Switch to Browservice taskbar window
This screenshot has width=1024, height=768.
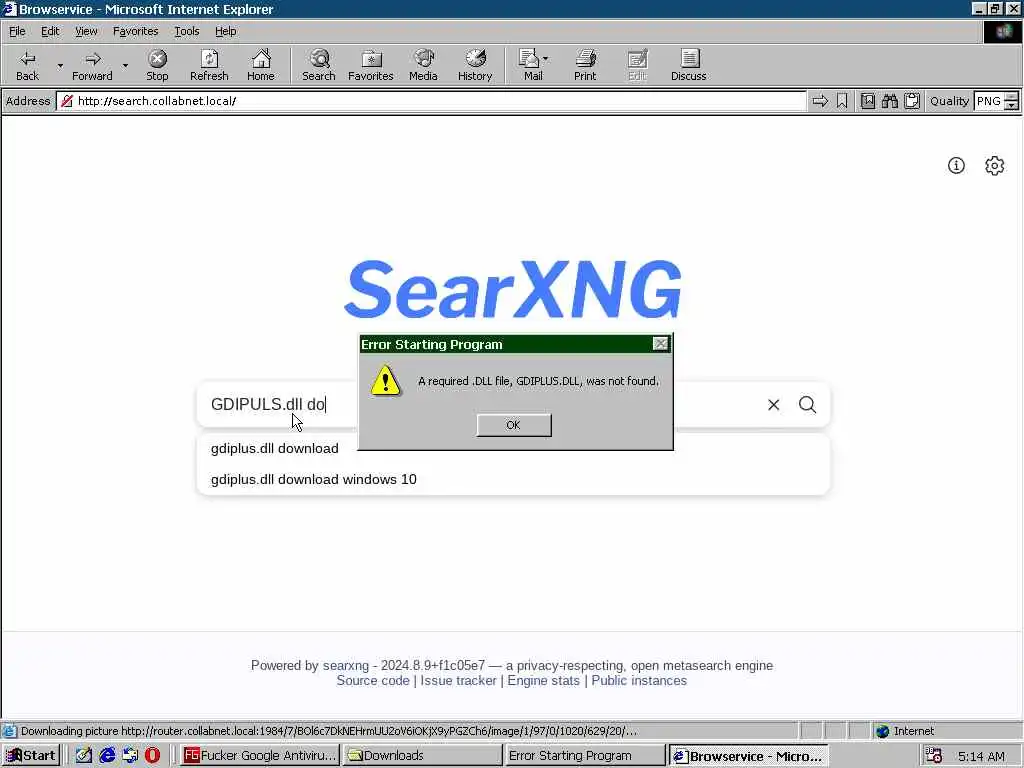(x=748, y=756)
